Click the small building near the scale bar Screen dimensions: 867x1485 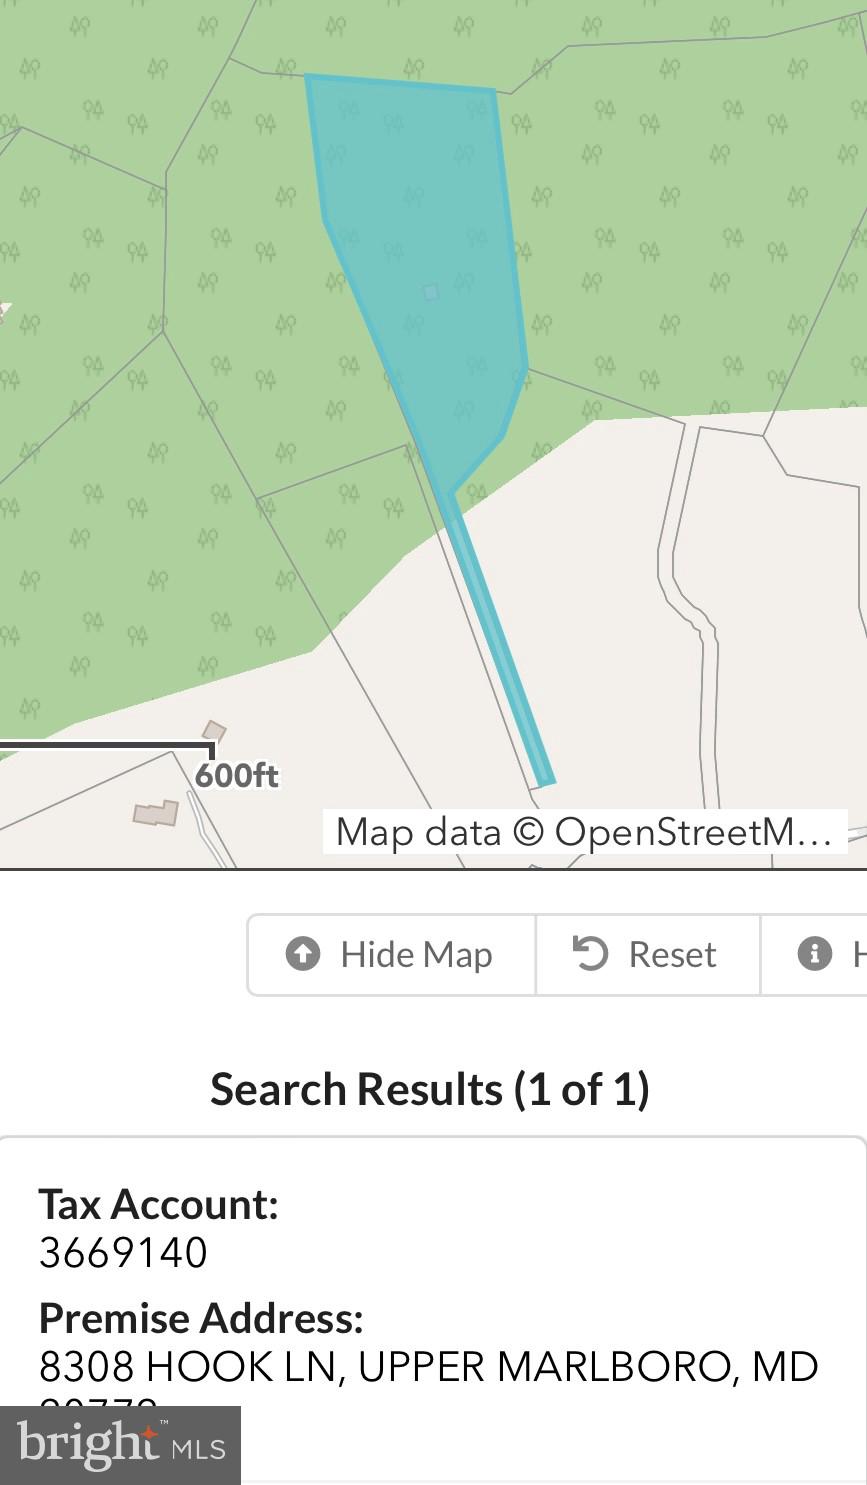214,731
